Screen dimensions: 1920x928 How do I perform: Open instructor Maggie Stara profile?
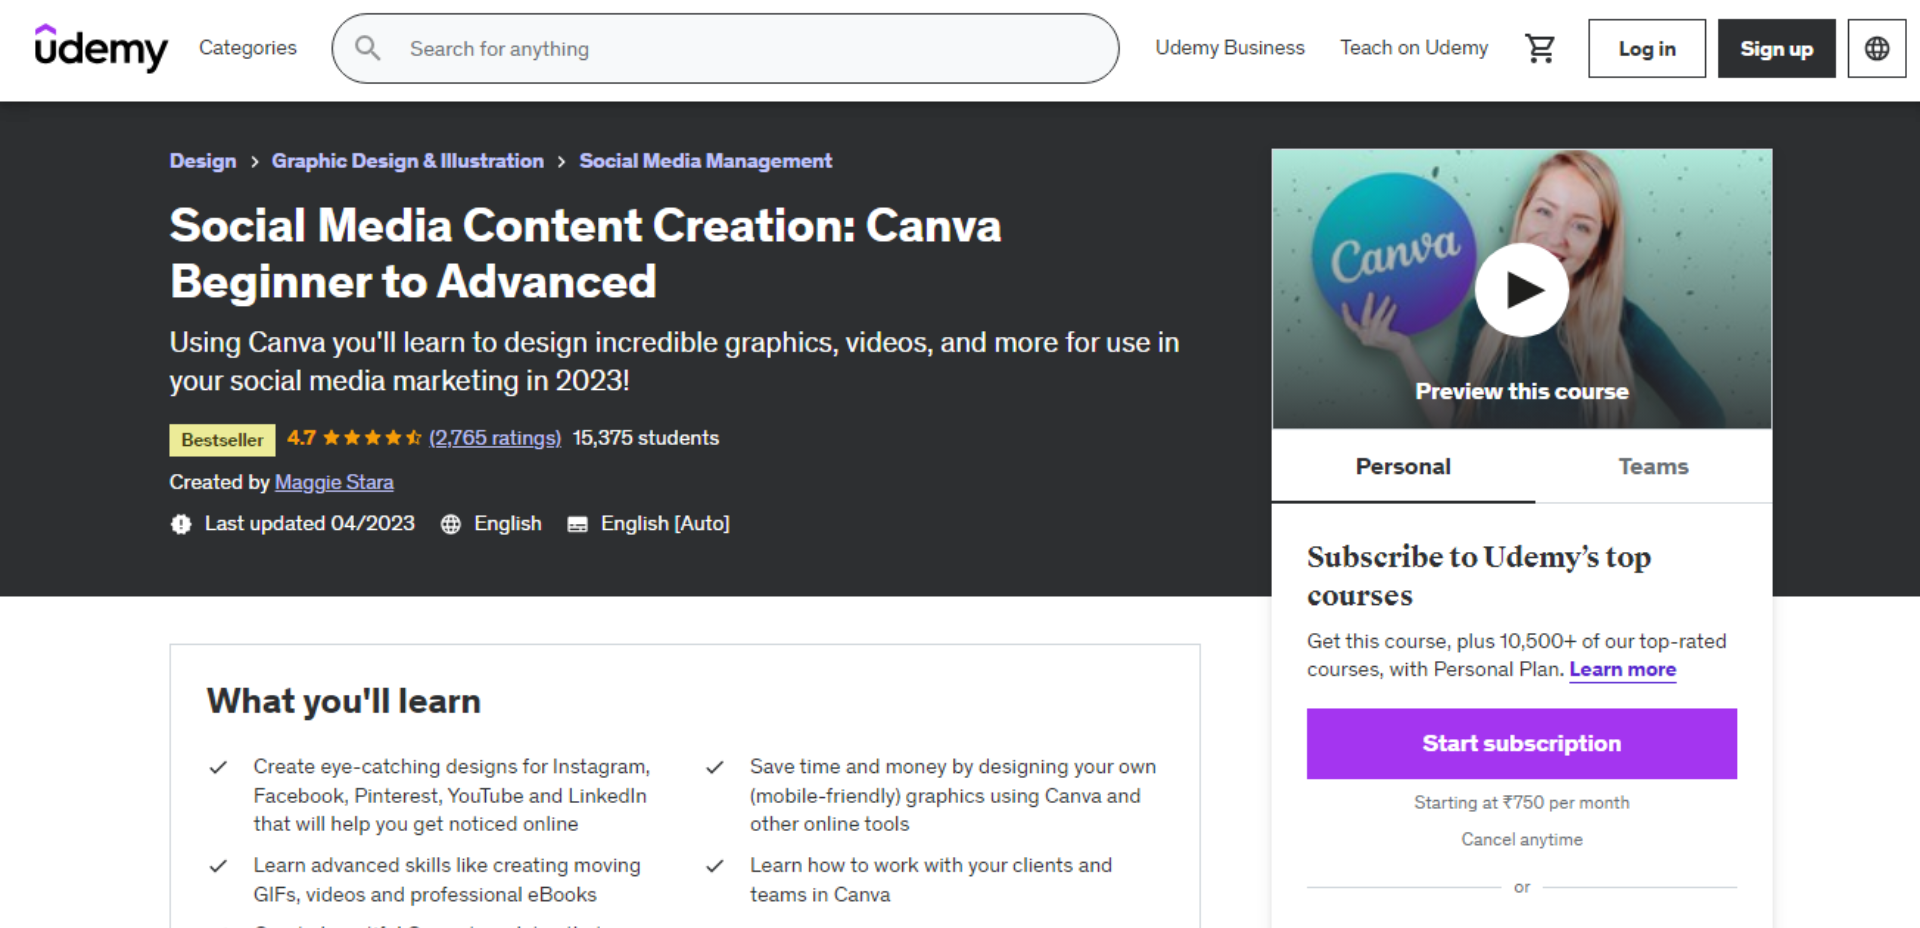click(x=334, y=482)
